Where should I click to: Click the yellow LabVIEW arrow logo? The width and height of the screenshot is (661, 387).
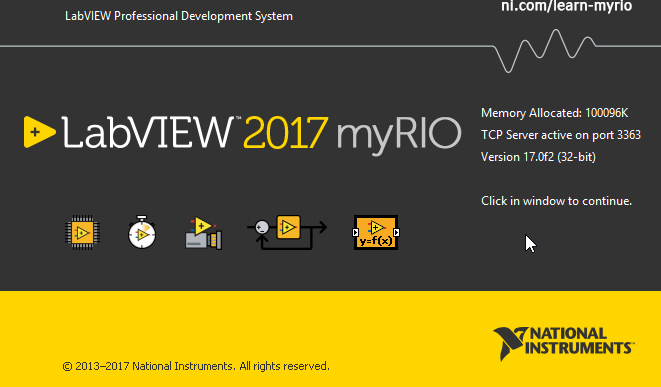39,132
